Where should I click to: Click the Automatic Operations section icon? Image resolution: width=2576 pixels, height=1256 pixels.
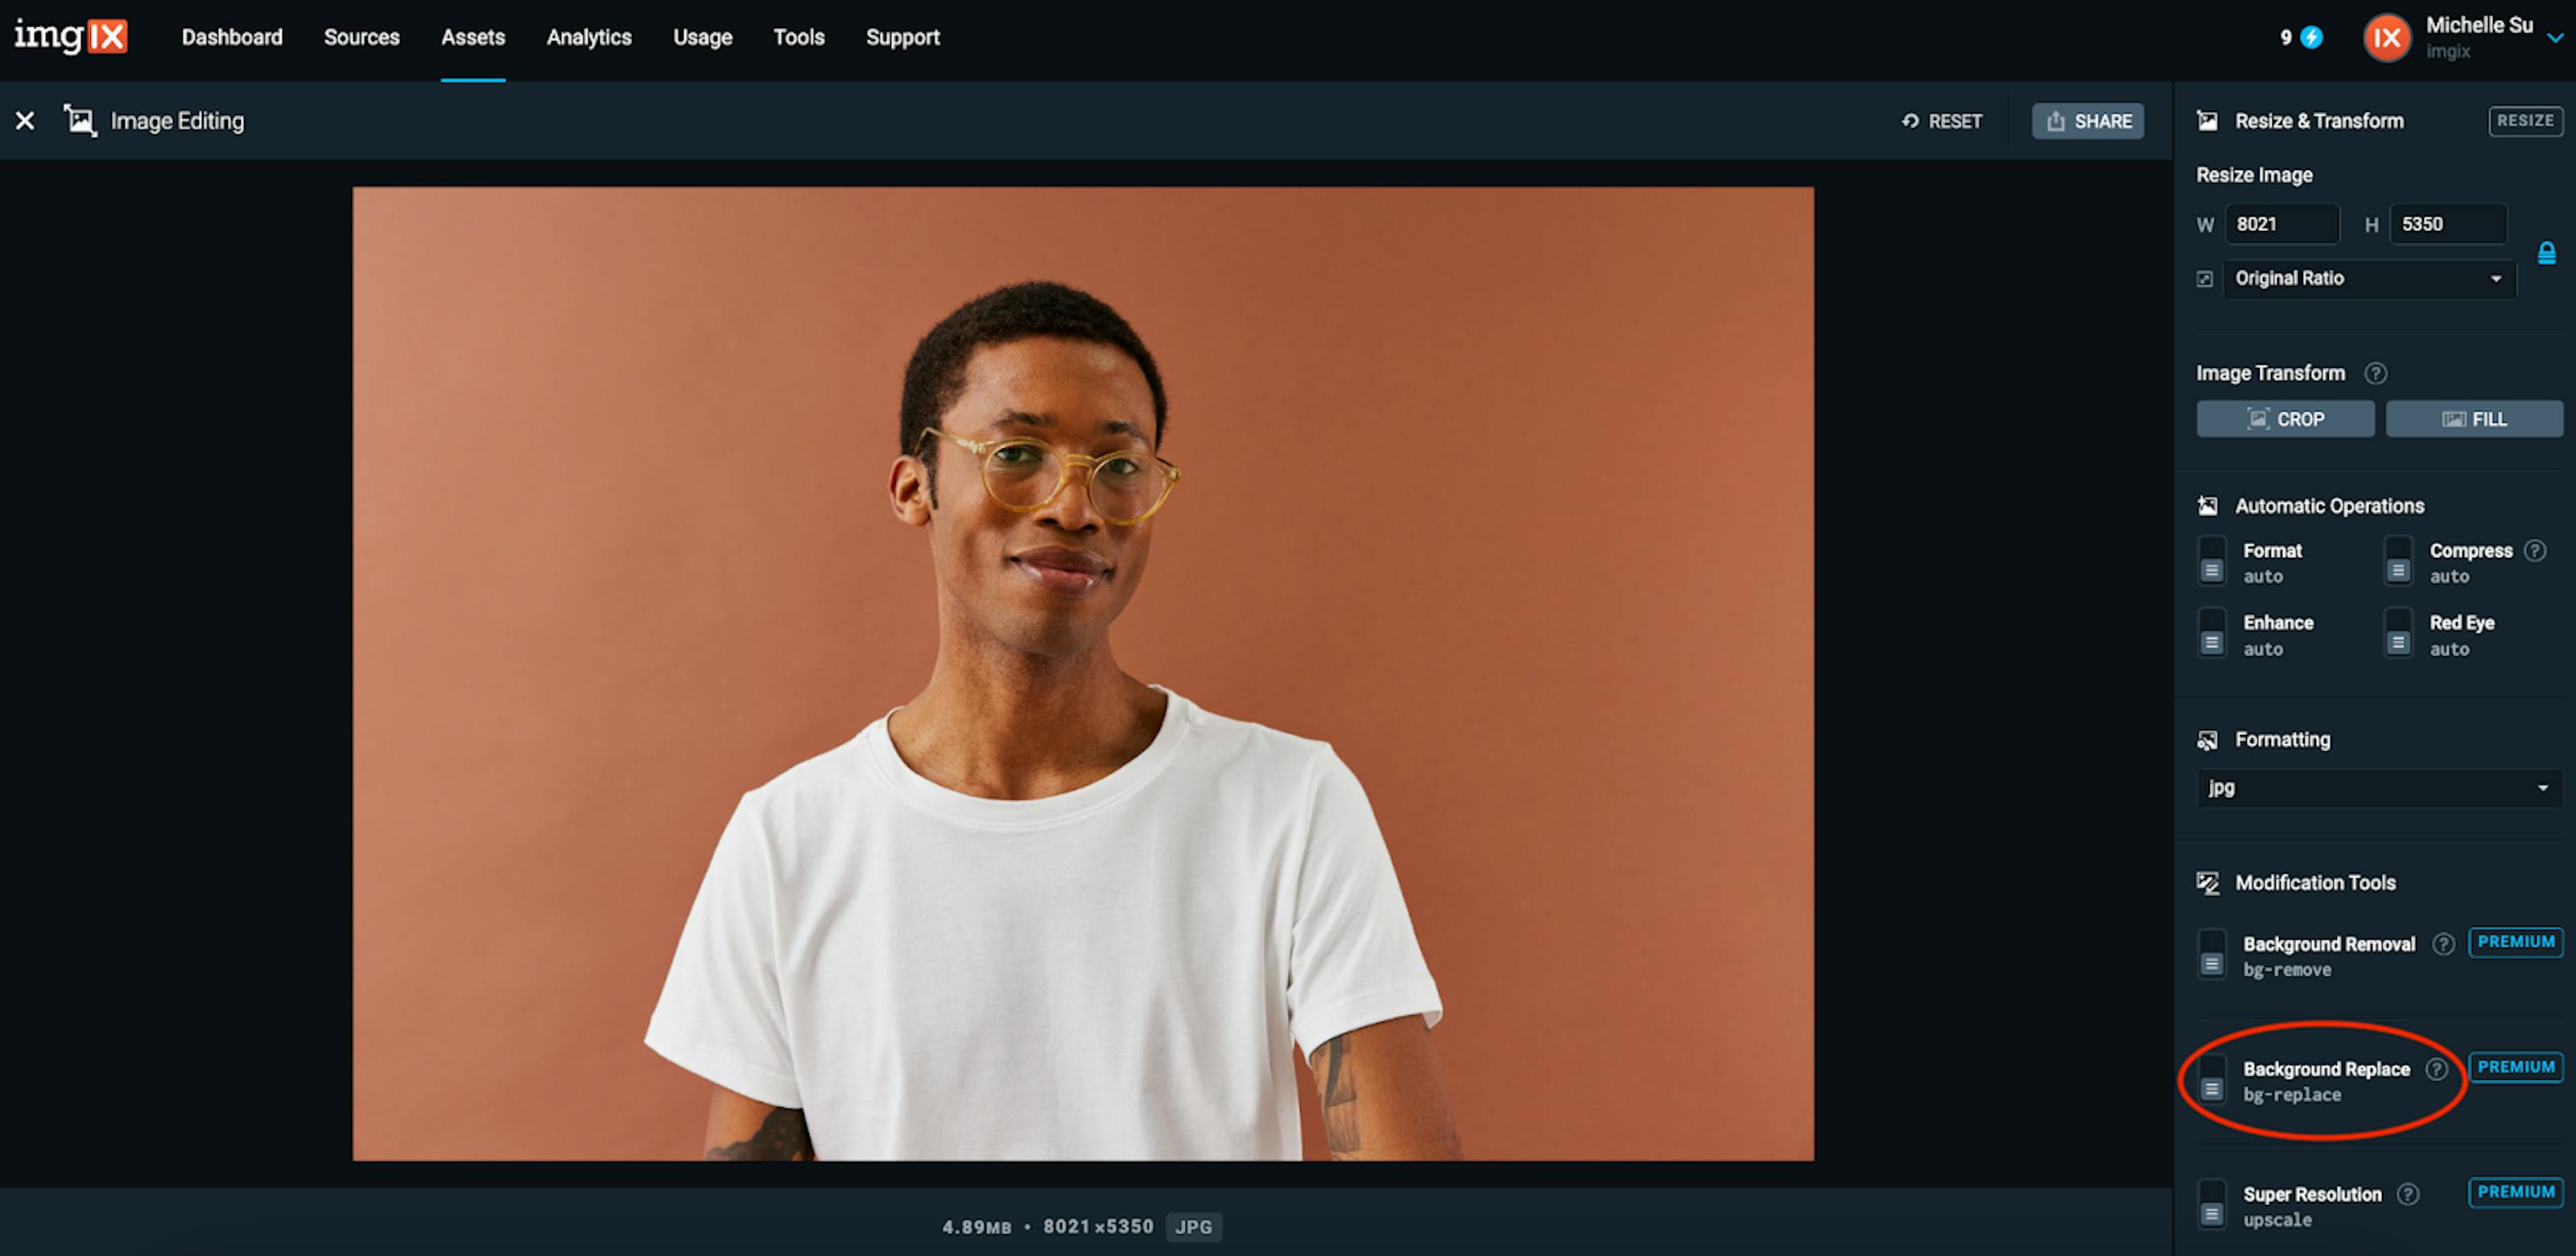[2207, 506]
